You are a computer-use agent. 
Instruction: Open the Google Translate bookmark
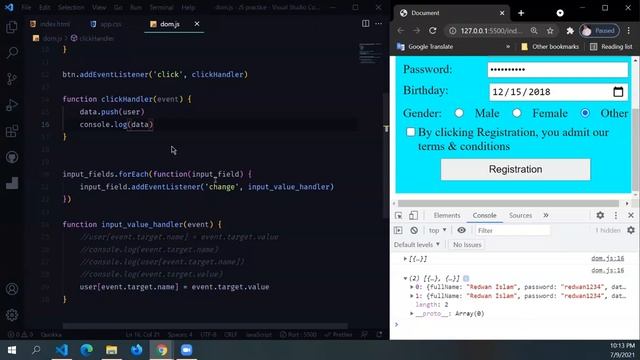point(425,47)
